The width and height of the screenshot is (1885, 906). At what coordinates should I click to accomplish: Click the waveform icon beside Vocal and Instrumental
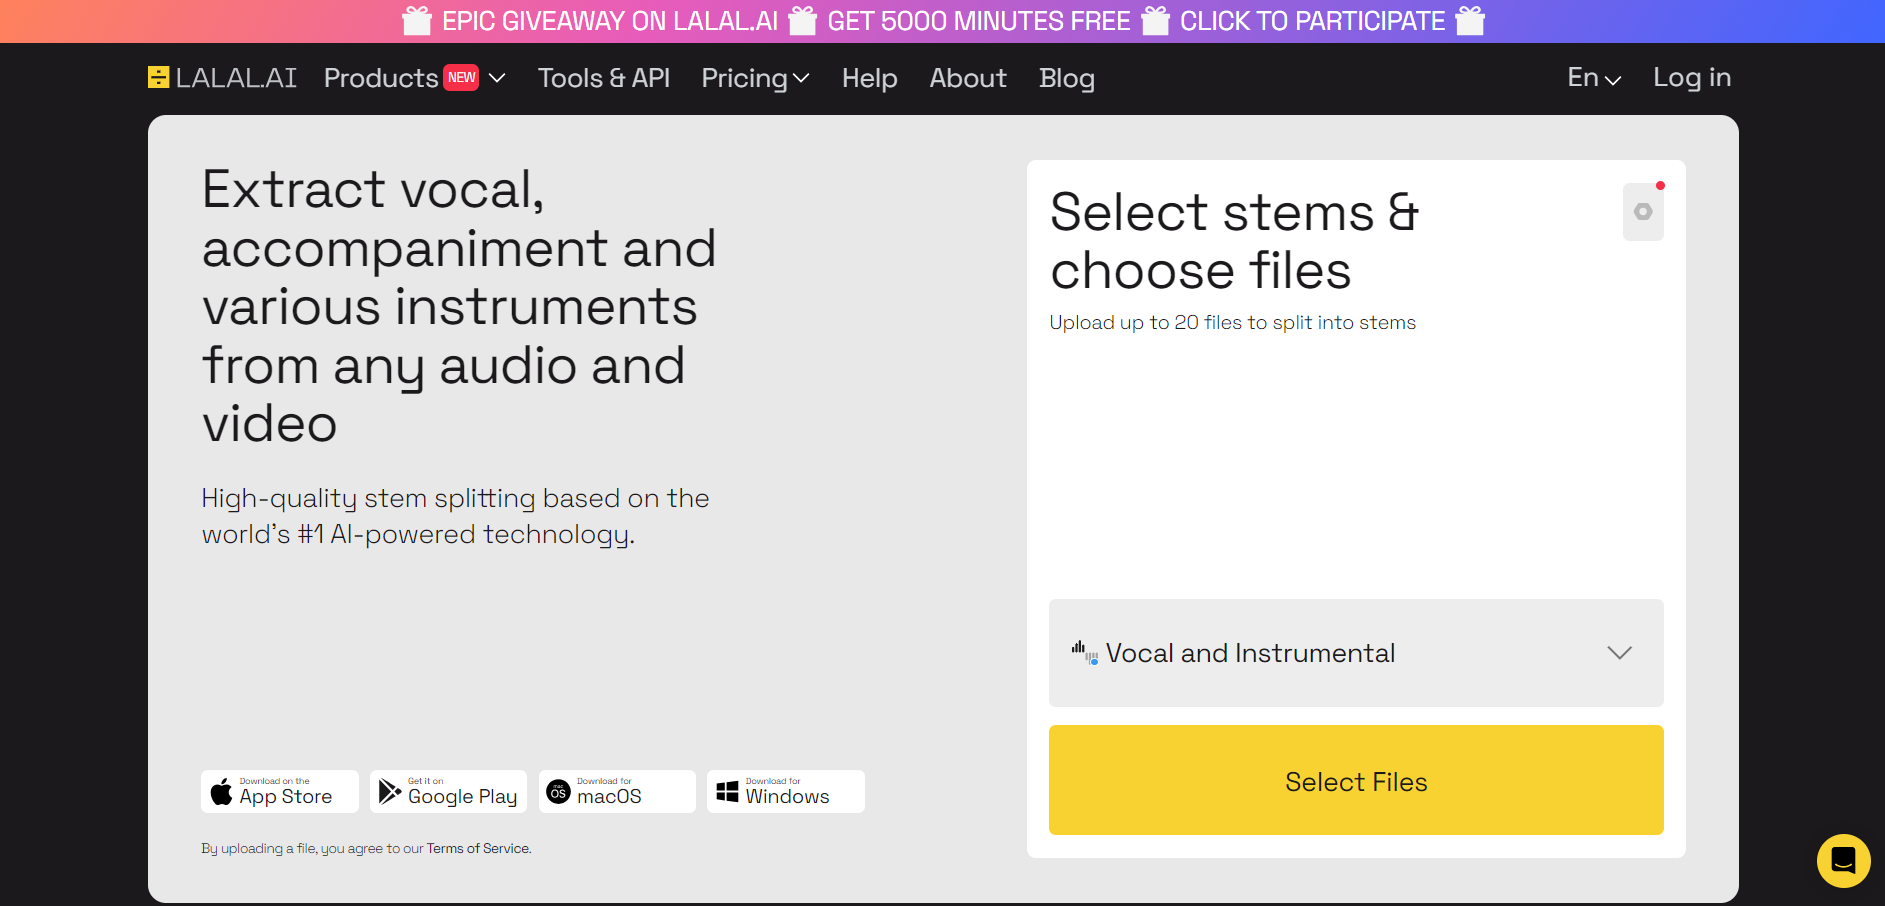pyautogui.click(x=1082, y=652)
